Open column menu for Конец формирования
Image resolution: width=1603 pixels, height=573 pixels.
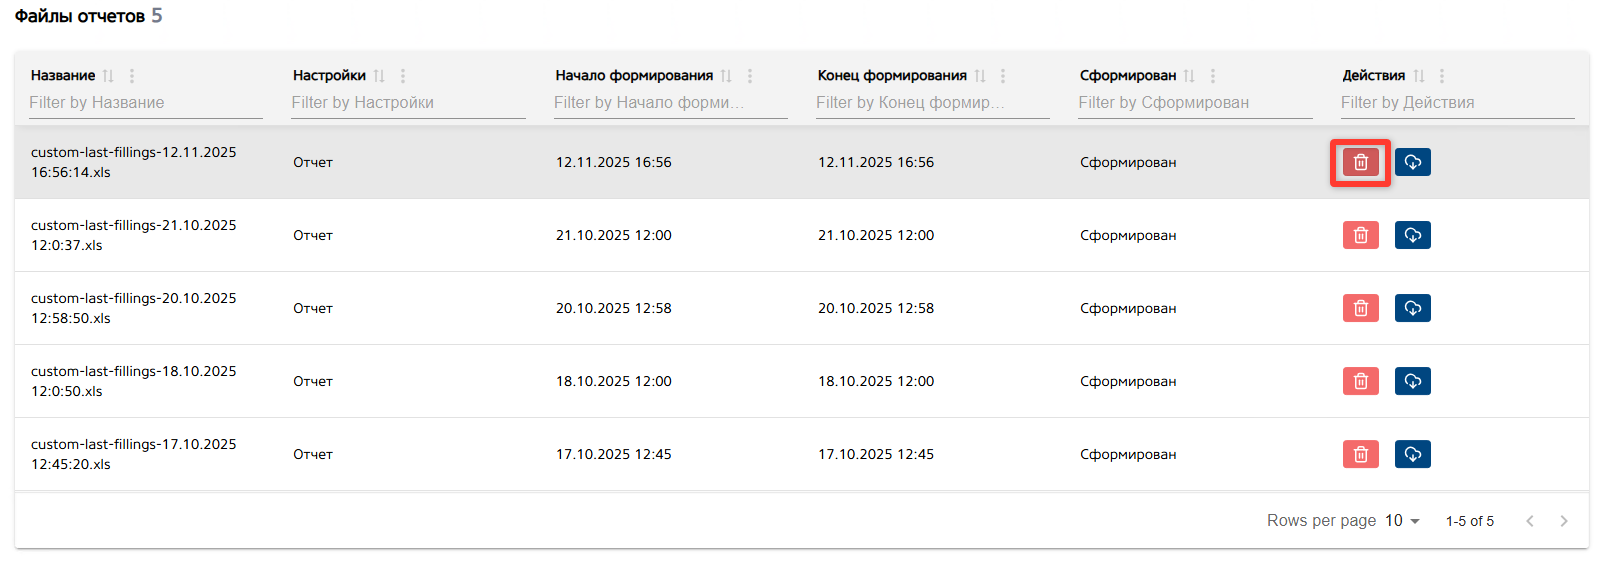pos(1003,76)
